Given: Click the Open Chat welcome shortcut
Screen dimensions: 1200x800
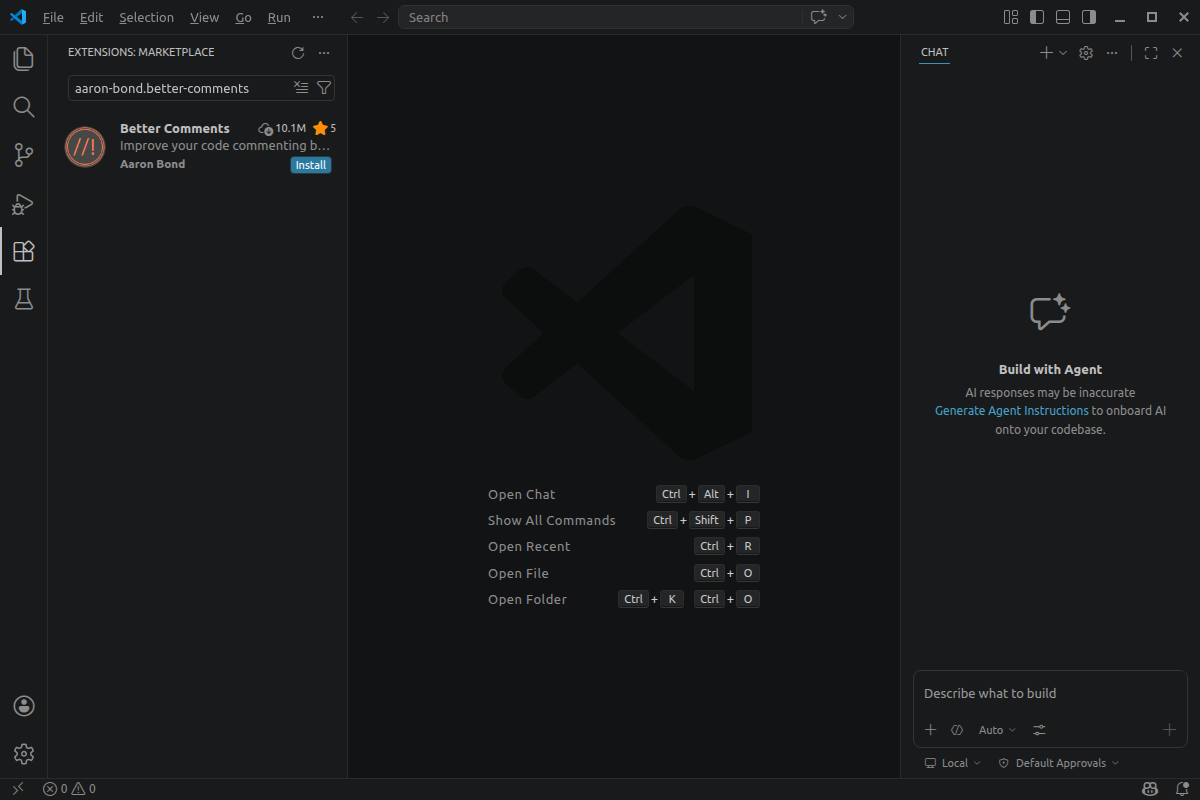Looking at the screenshot, I should (x=522, y=494).
